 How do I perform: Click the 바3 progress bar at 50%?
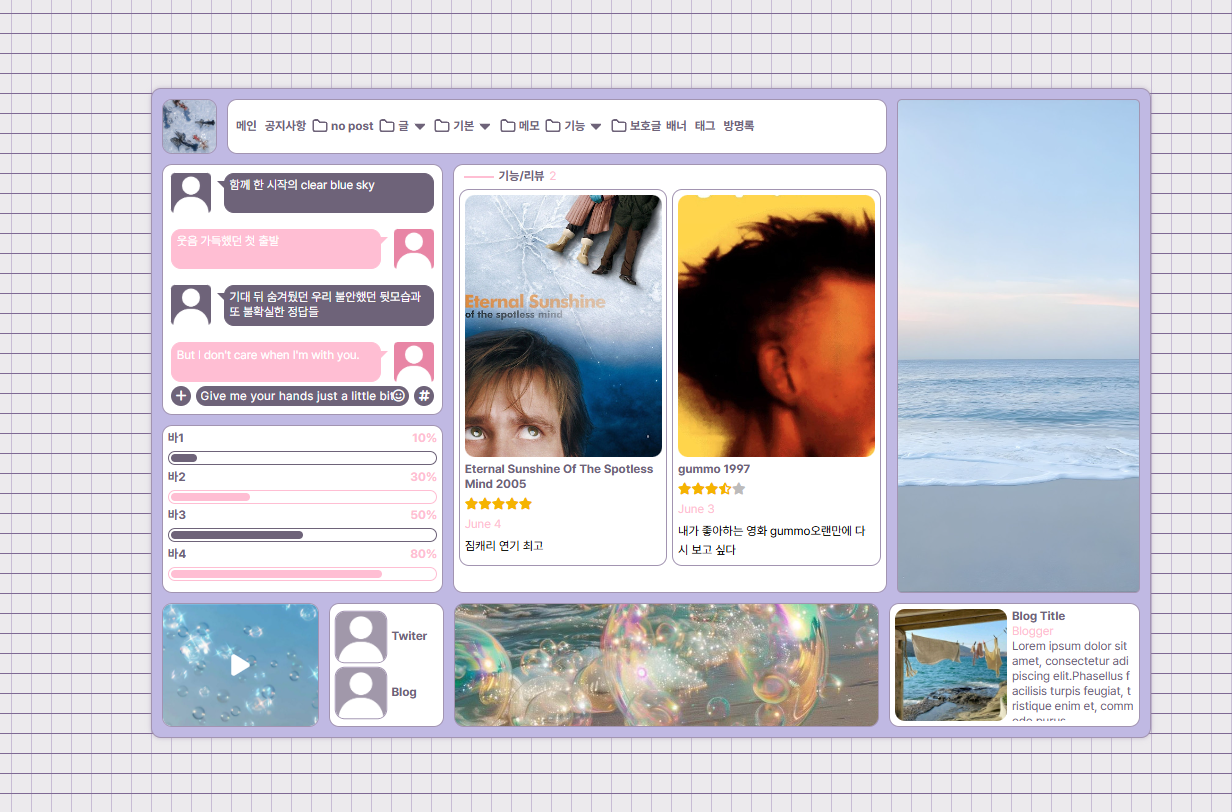303,535
